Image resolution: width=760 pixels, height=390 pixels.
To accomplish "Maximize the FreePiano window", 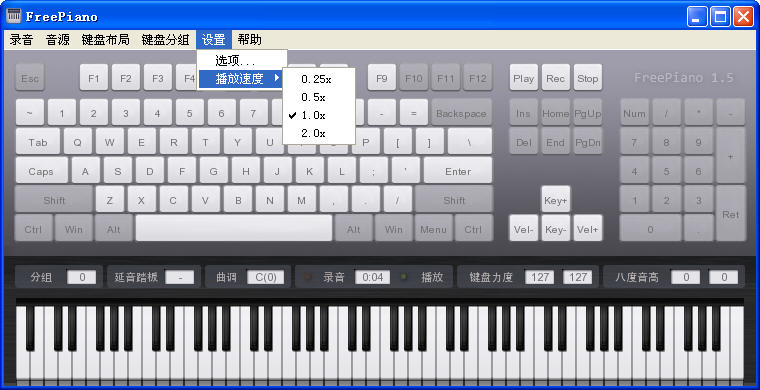I will click(721, 17).
